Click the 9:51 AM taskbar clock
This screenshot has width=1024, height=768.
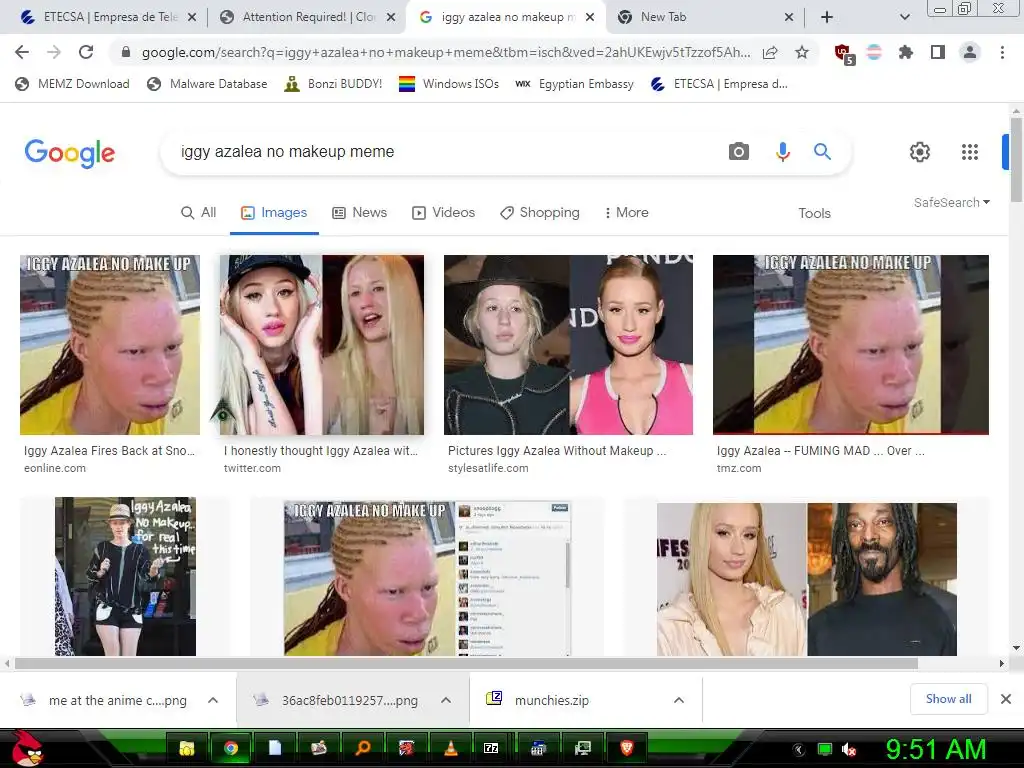pos(936,749)
